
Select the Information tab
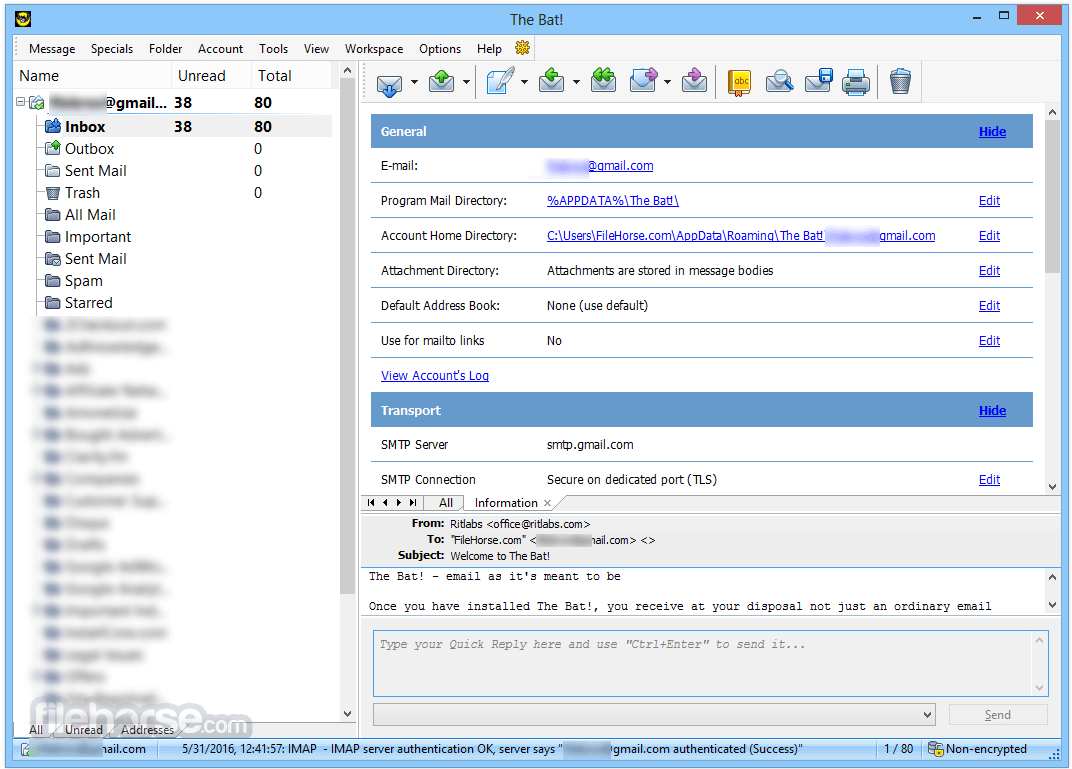(506, 502)
